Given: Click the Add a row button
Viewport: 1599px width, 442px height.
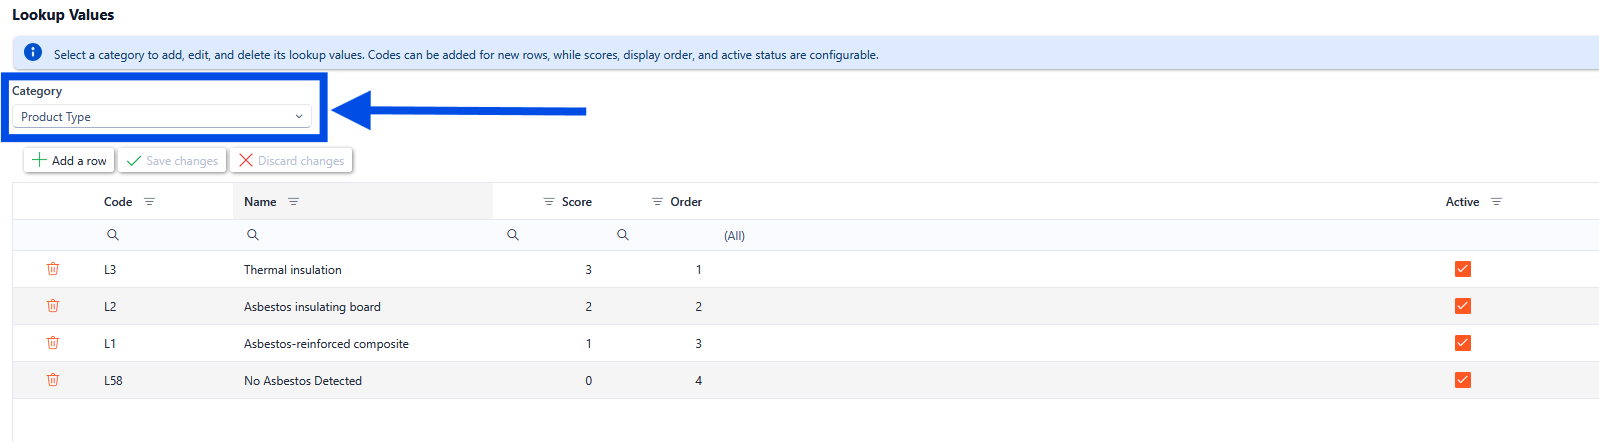Looking at the screenshot, I should [x=69, y=161].
